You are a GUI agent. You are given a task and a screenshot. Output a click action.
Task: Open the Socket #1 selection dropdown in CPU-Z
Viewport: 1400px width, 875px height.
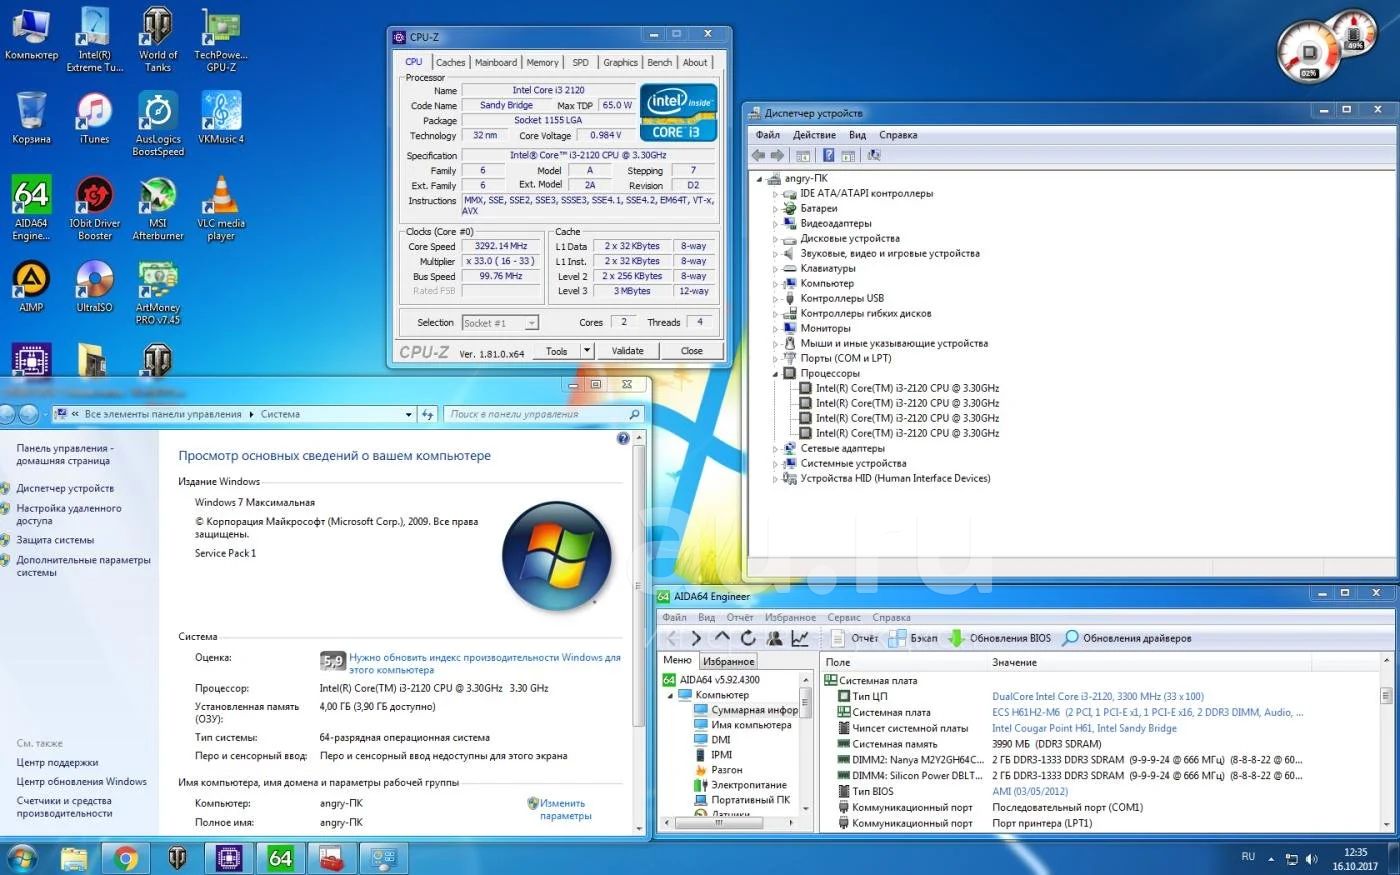coord(531,322)
